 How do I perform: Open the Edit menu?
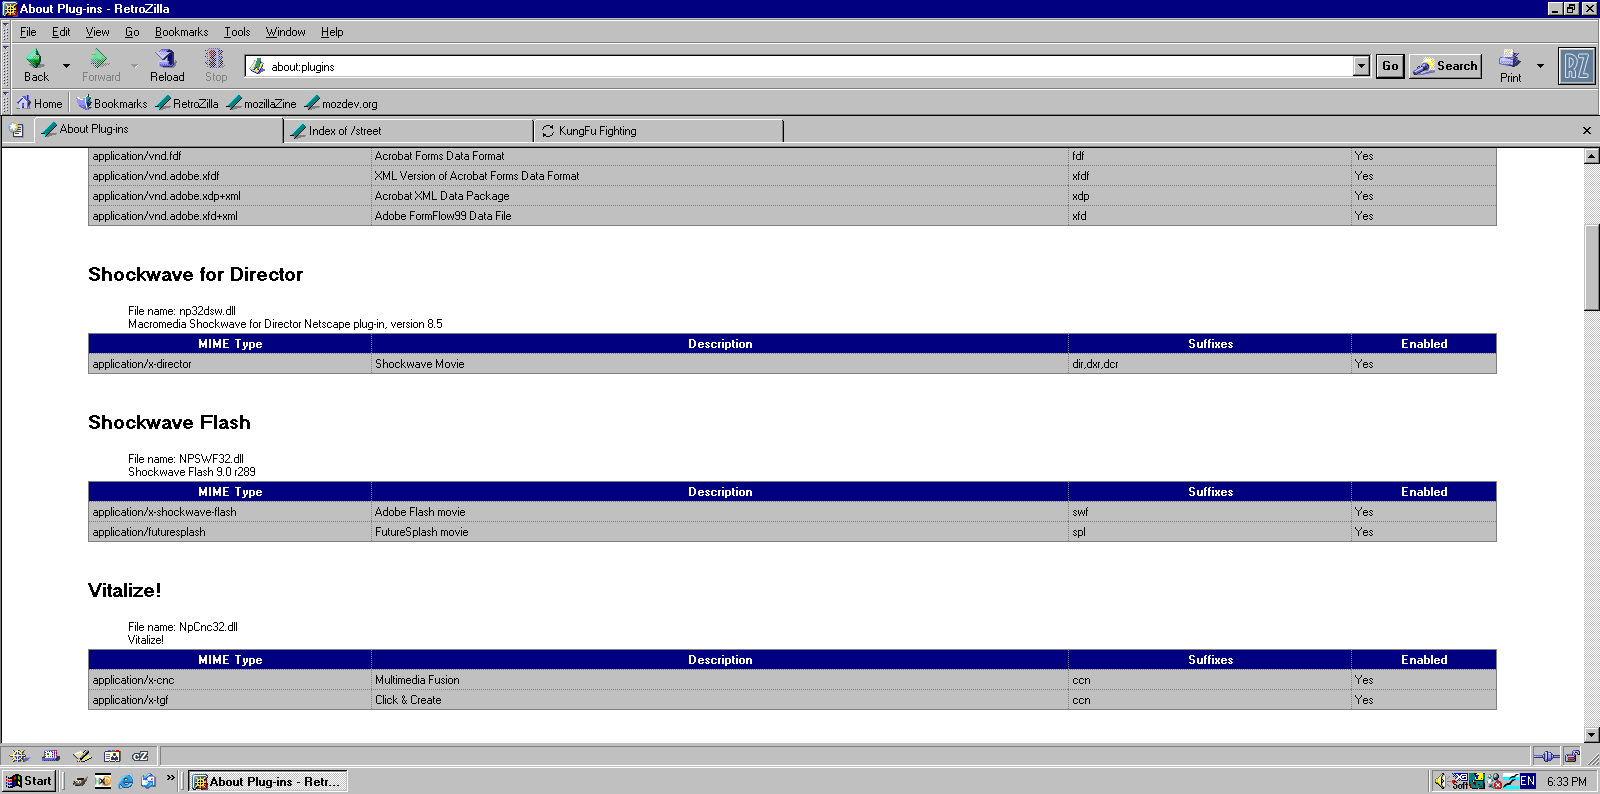[x=61, y=32]
